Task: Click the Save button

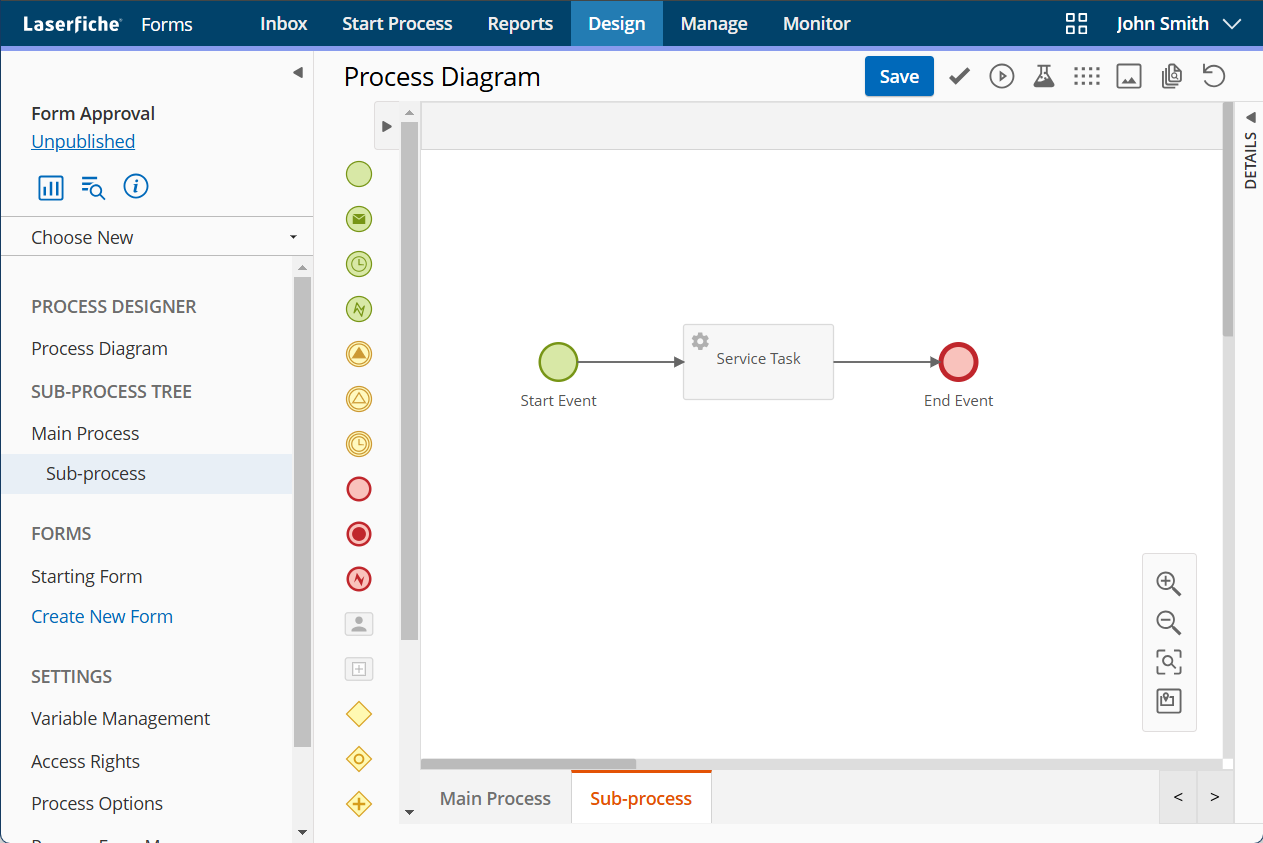Action: [x=898, y=77]
